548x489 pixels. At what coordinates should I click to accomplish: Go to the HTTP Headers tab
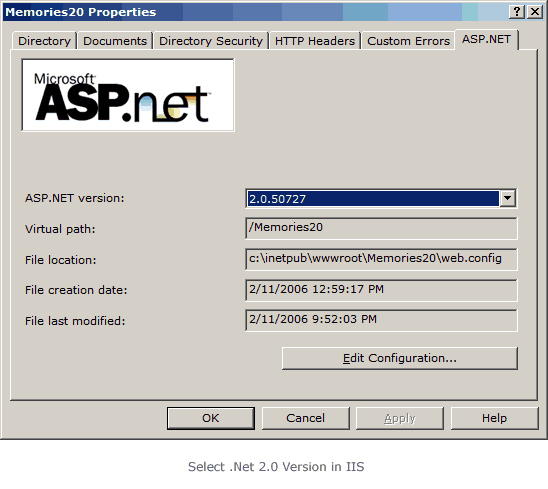coord(315,41)
